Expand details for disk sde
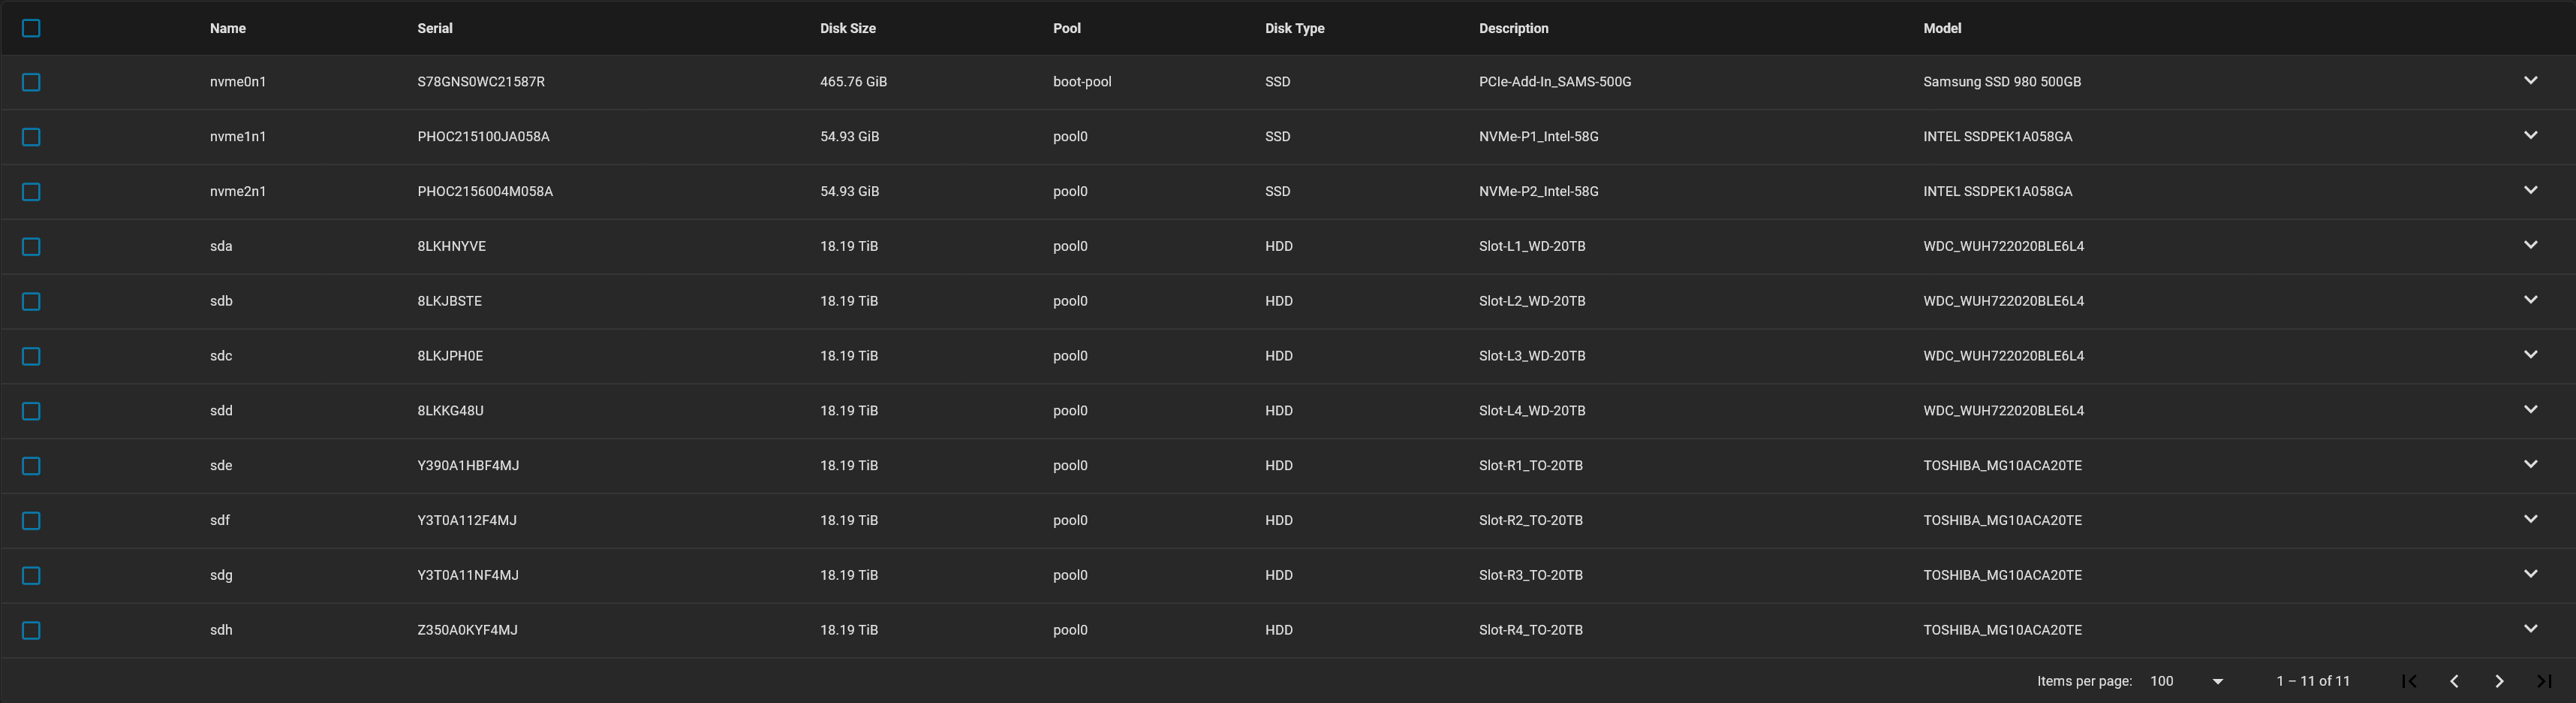The width and height of the screenshot is (2576, 703). click(x=2530, y=464)
